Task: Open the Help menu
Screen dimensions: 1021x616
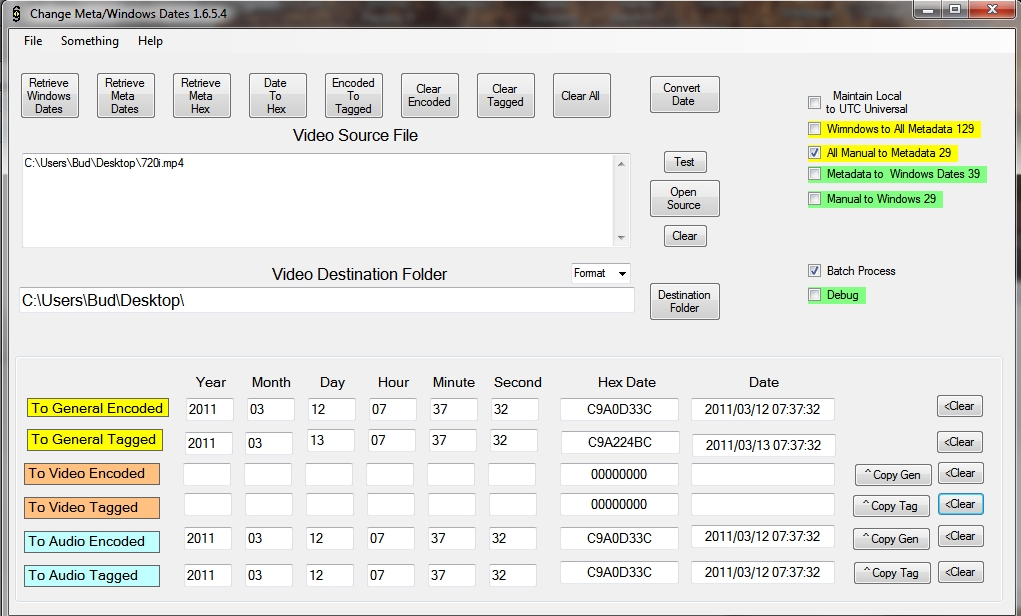Action: coord(150,41)
